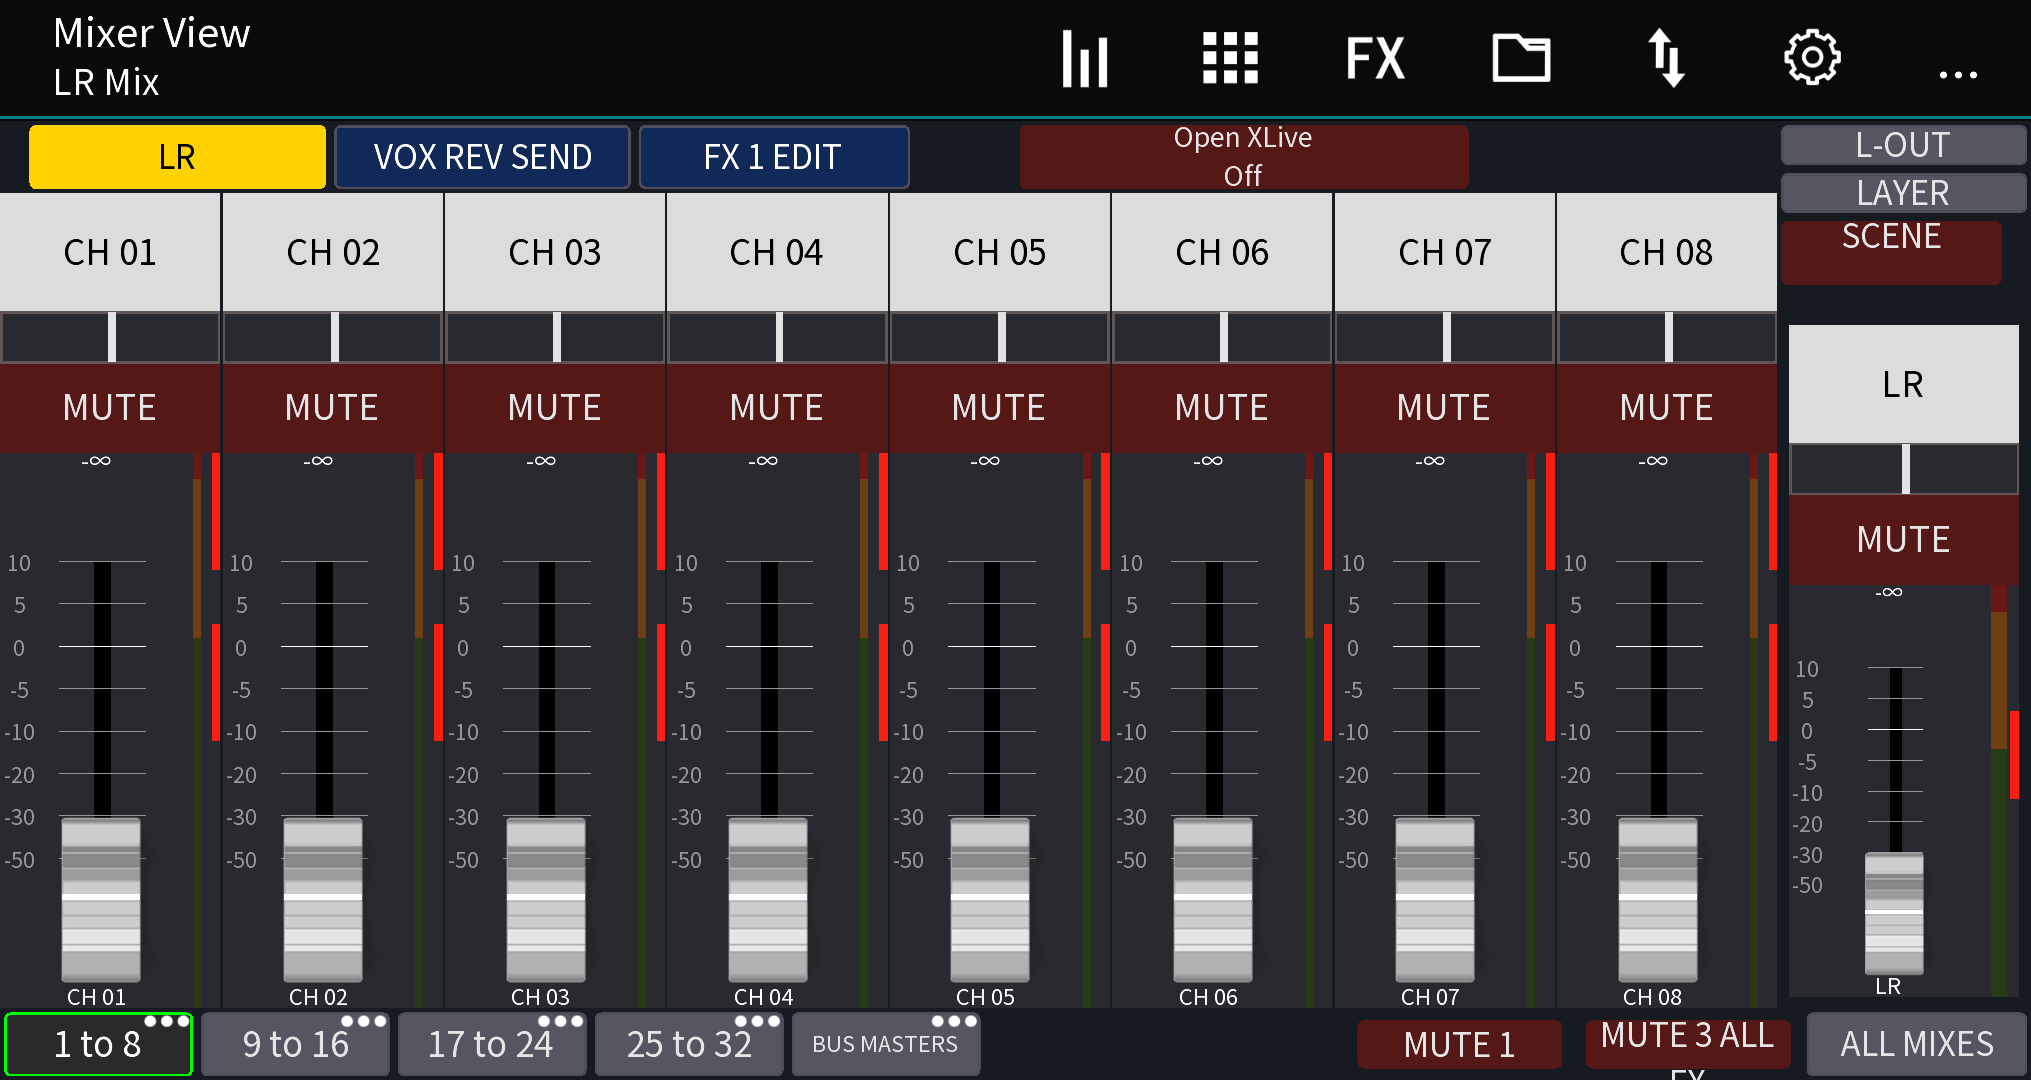This screenshot has height=1080, width=2031.
Task: Toggle MUTE on CH 05
Action: (999, 408)
